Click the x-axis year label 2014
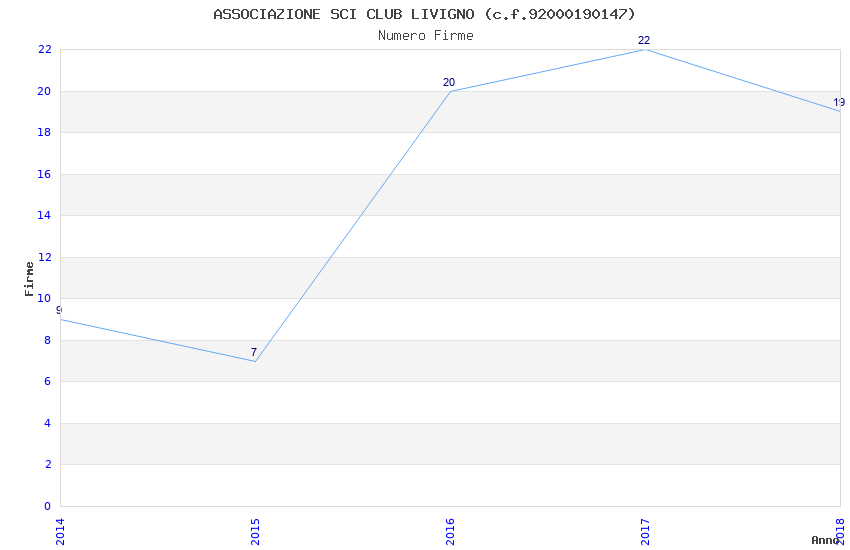Viewport: 850px width, 550px height. coord(60,532)
